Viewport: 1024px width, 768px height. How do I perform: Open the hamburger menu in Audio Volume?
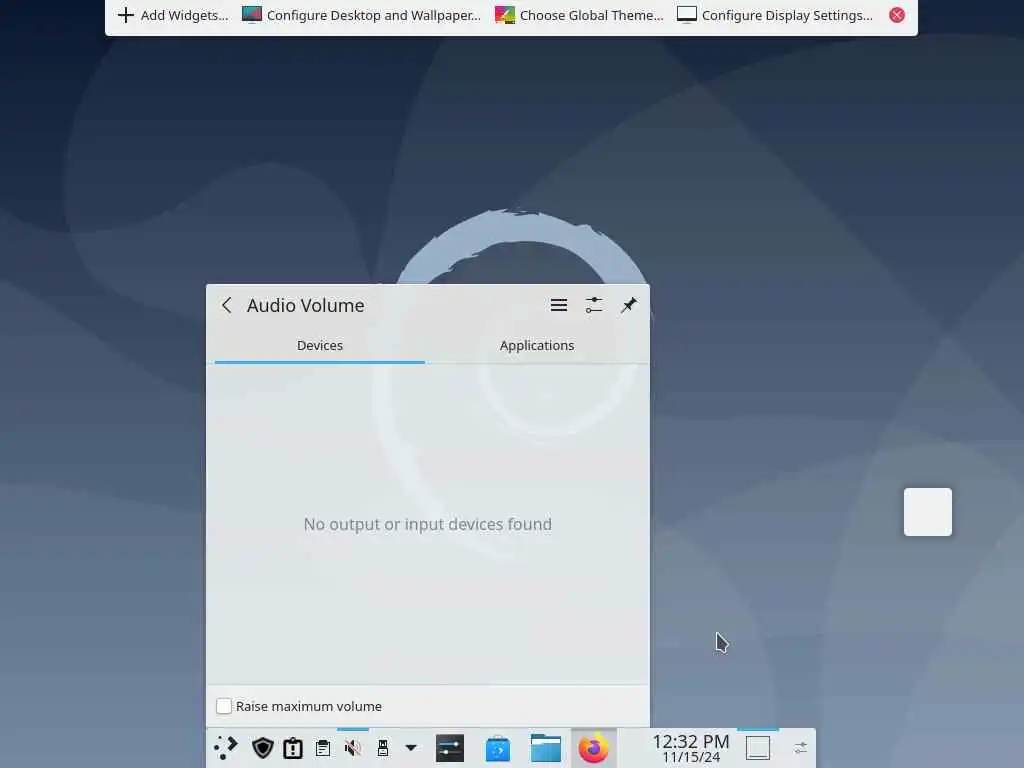558,305
